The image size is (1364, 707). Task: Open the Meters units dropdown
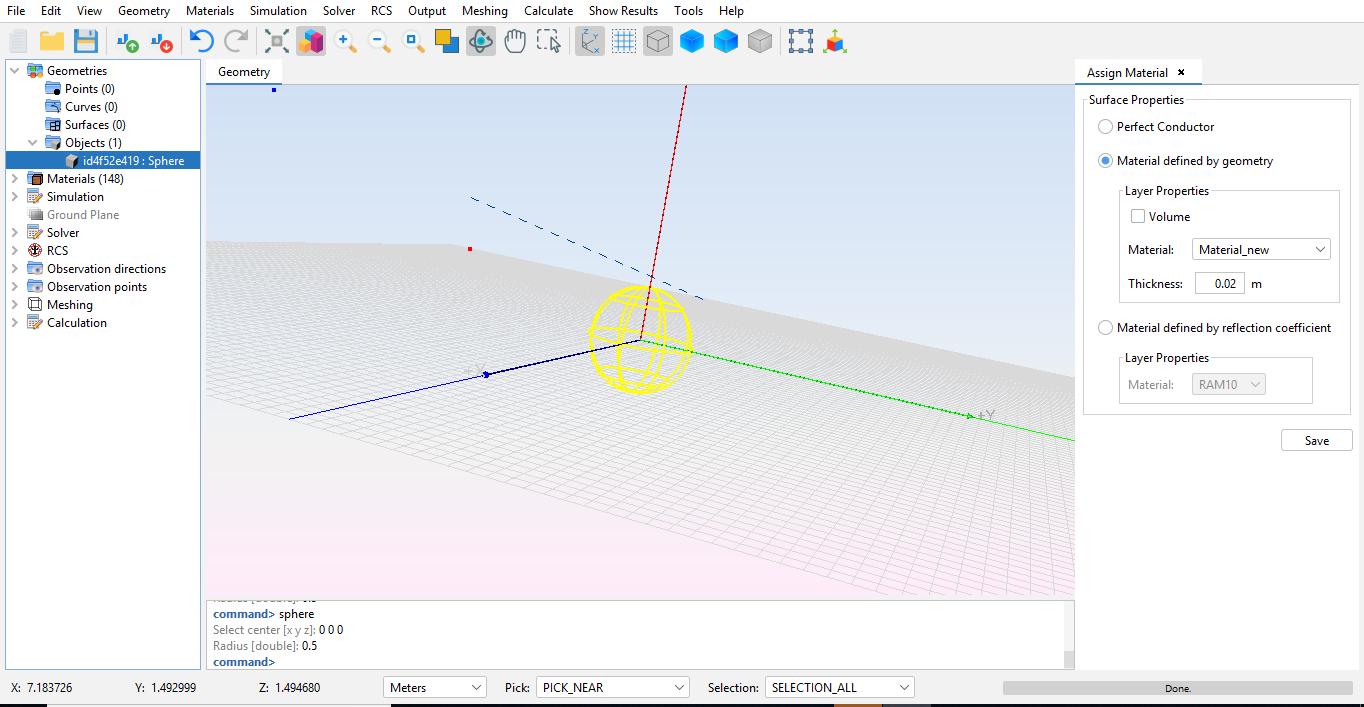coord(435,688)
